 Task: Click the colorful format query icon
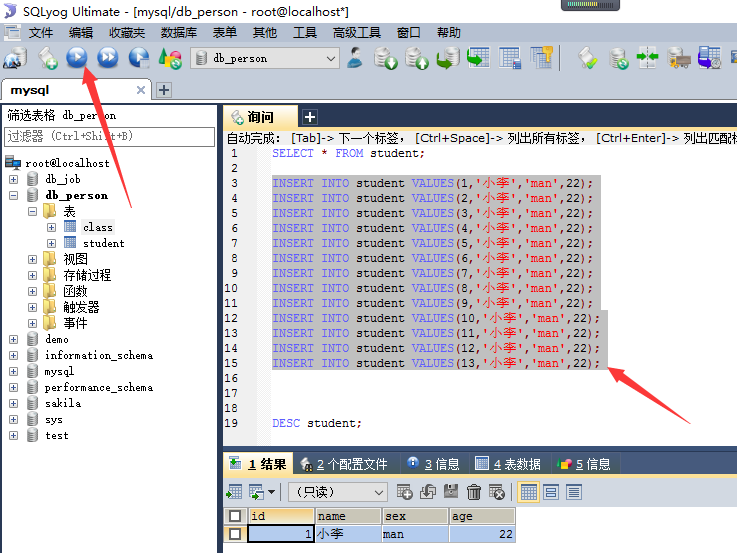[x=170, y=58]
